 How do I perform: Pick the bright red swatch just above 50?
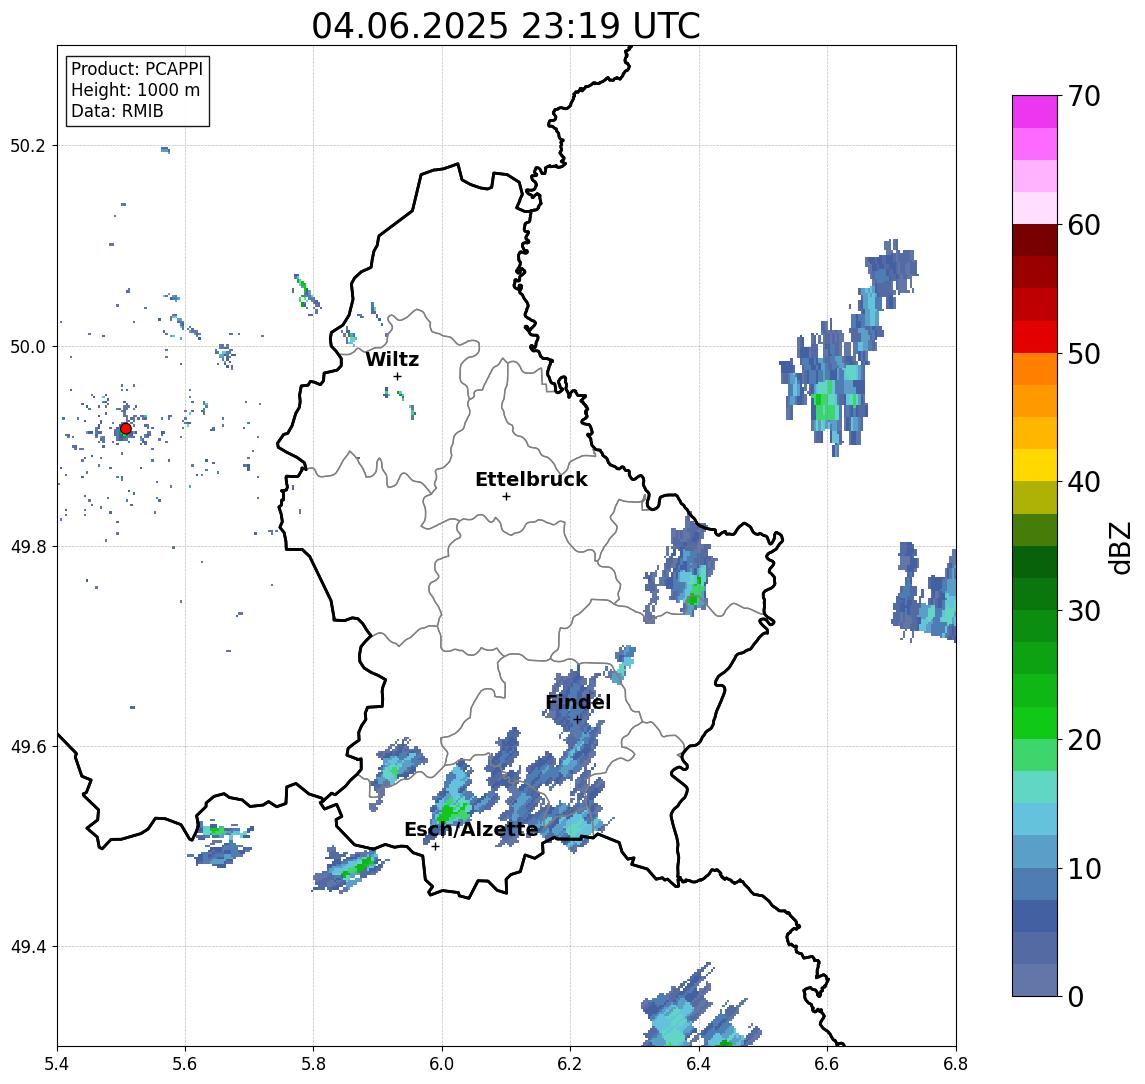[x=1035, y=337]
